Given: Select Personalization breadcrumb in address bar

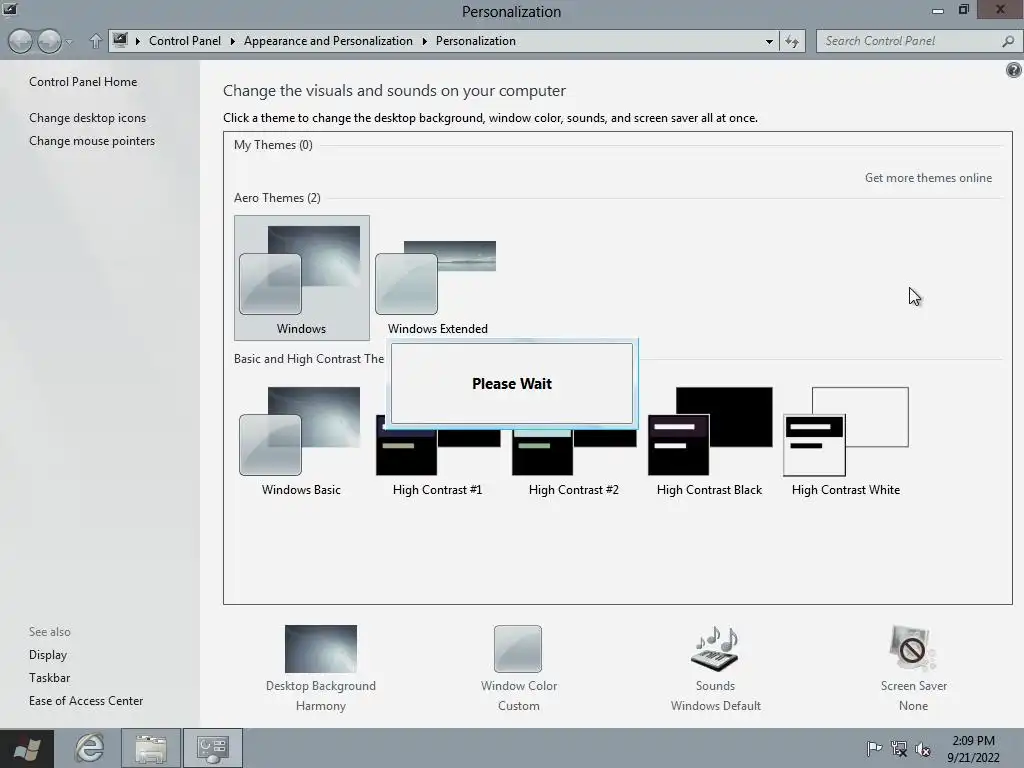Looking at the screenshot, I should pyautogui.click(x=475, y=40).
